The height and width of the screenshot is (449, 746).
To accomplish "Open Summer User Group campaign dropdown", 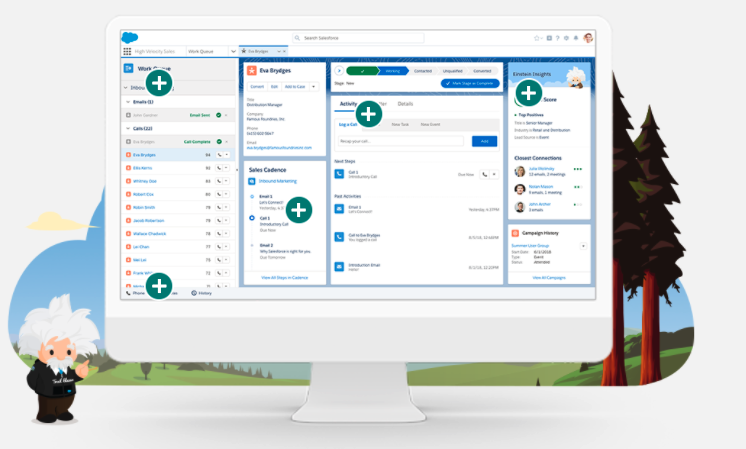I will coord(583,246).
